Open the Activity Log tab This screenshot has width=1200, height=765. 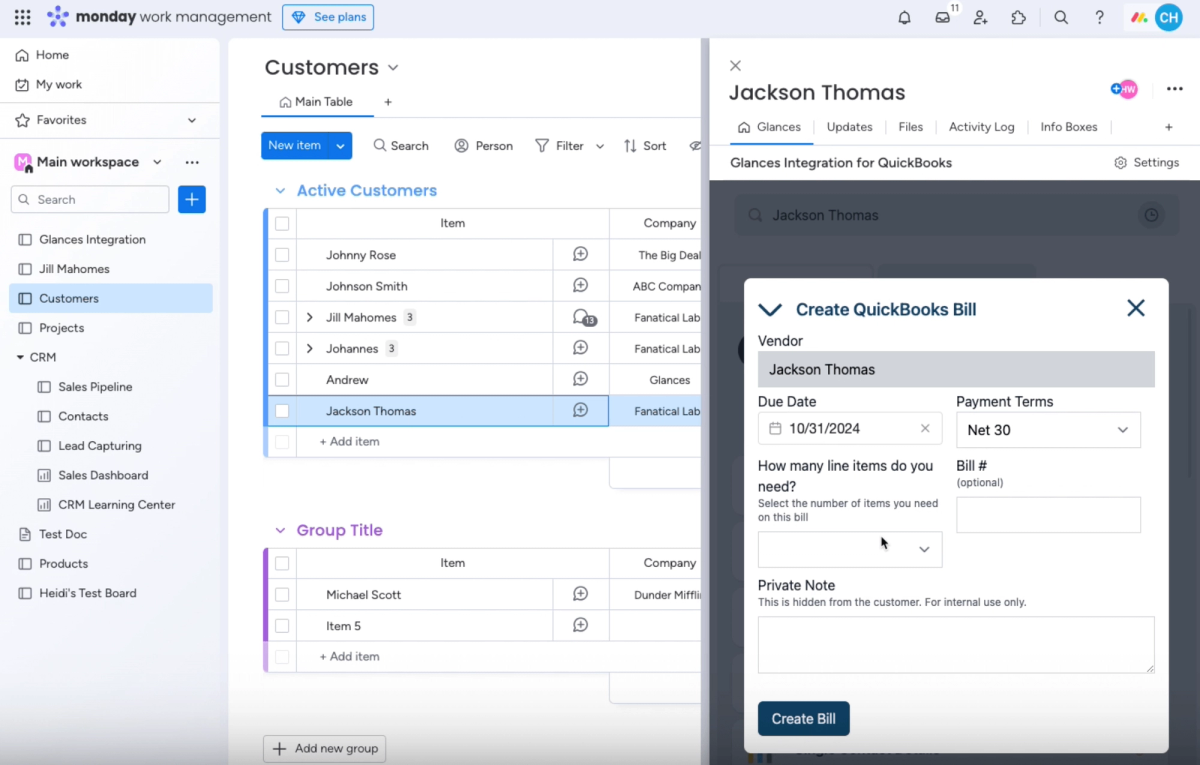[981, 127]
